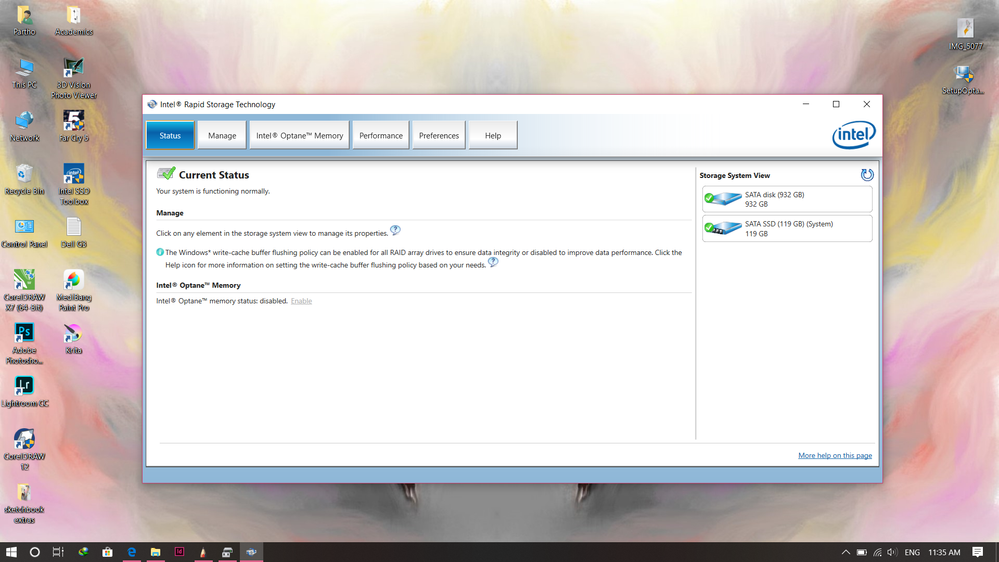
Task: Switch to the Manage tab
Action: click(222, 135)
